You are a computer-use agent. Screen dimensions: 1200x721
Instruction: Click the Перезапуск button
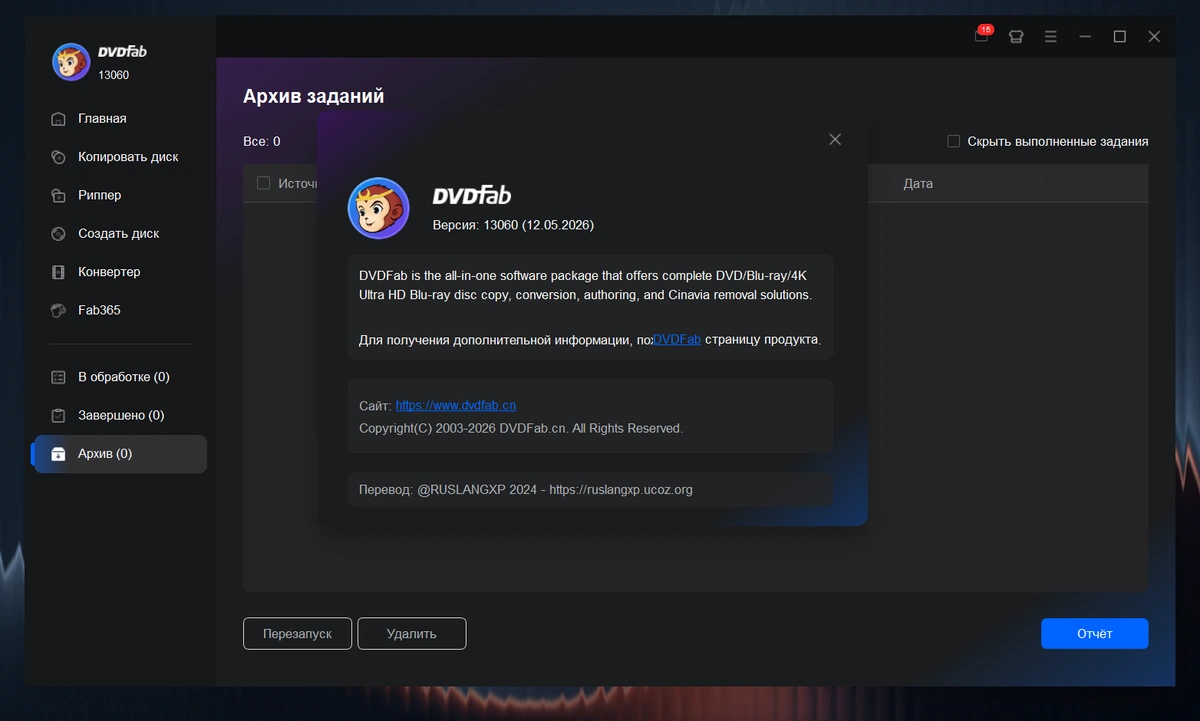pyautogui.click(x=297, y=634)
